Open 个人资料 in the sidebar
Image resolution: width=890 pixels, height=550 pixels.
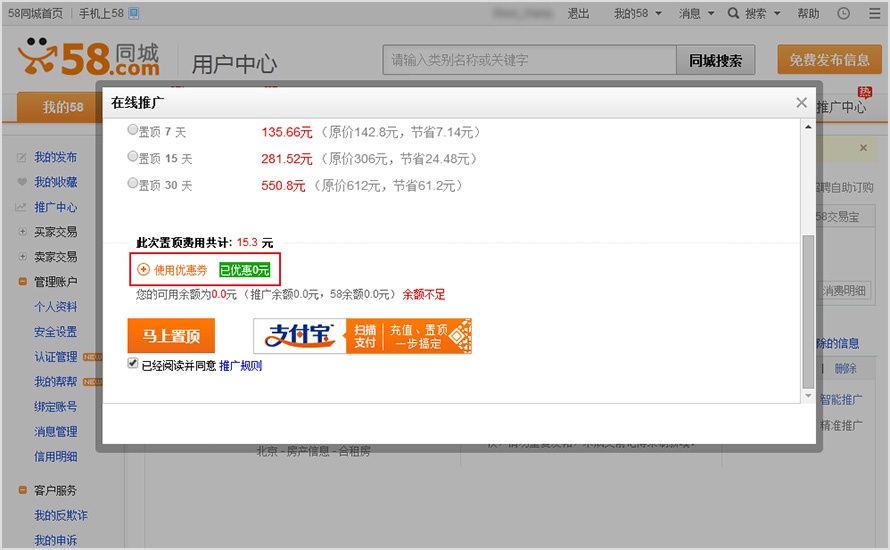[55, 307]
